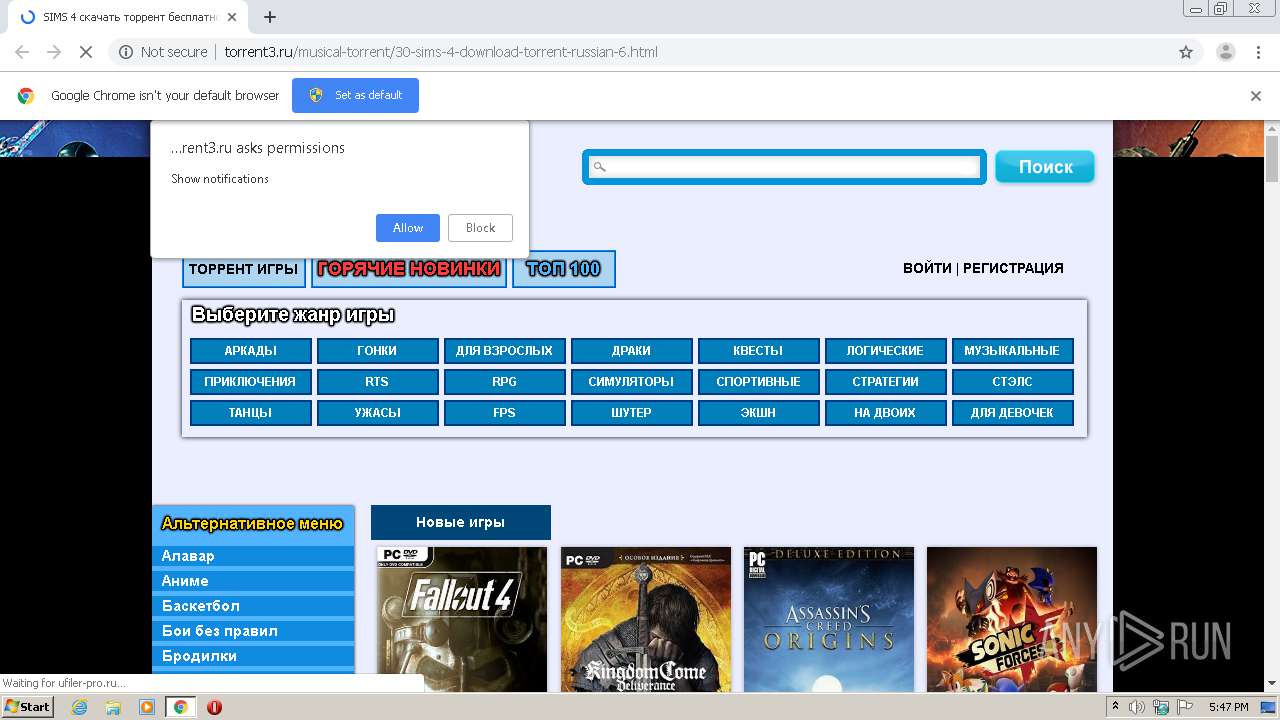This screenshot has height=720, width=1280.
Task: Click the ВОЙТИ login link
Action: click(927, 268)
